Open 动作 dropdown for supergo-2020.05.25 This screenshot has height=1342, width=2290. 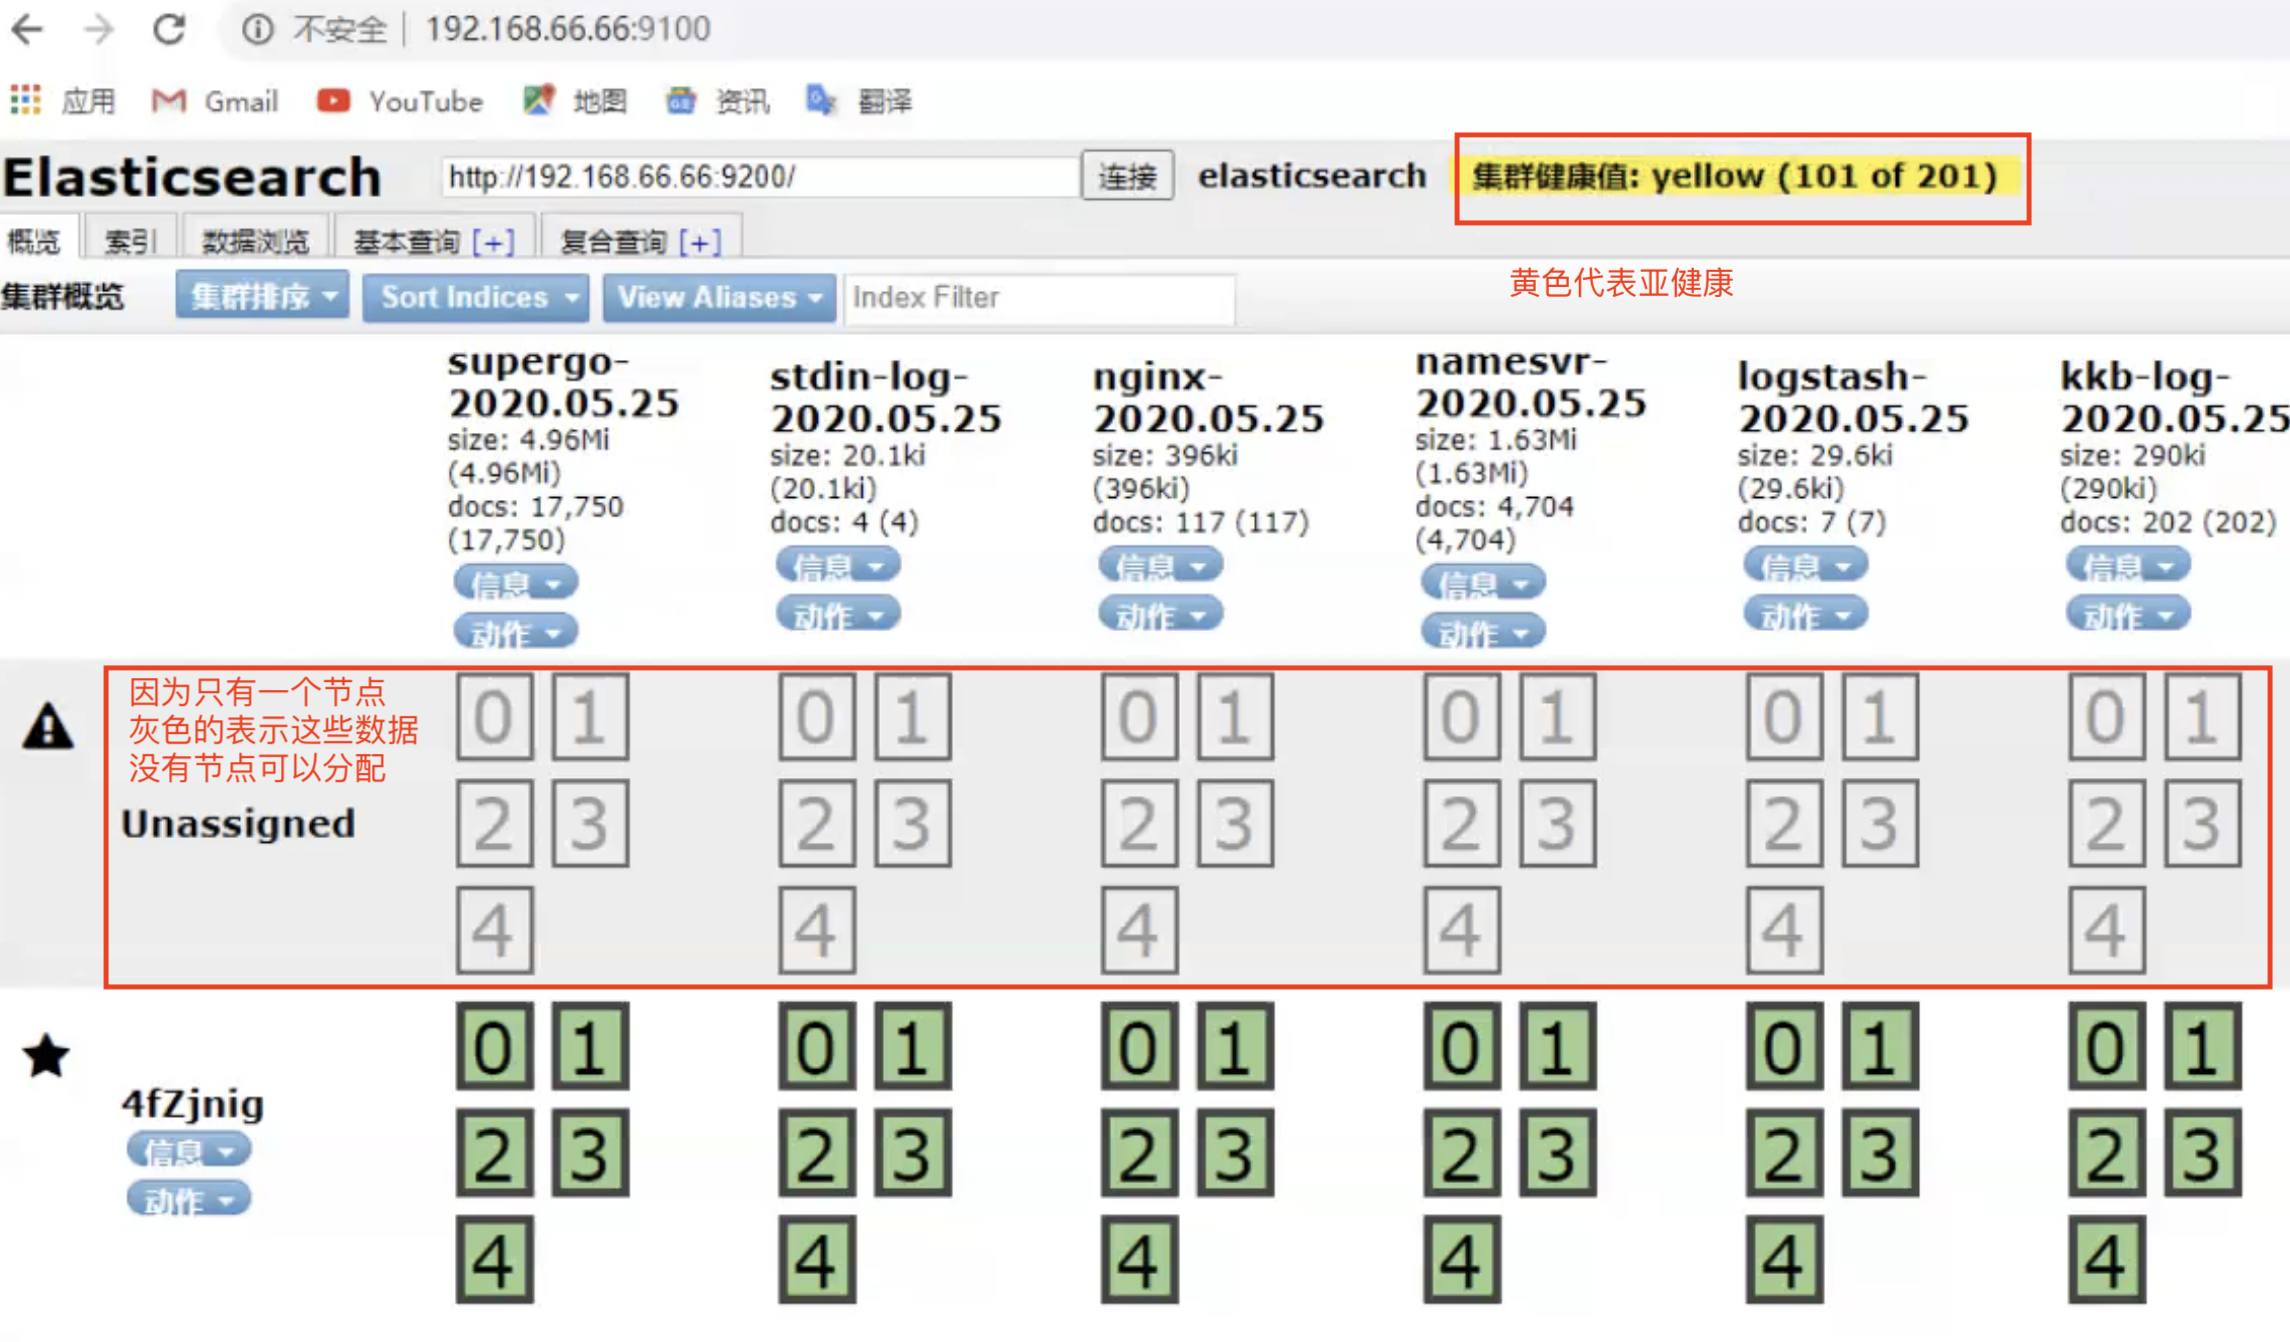pos(515,632)
